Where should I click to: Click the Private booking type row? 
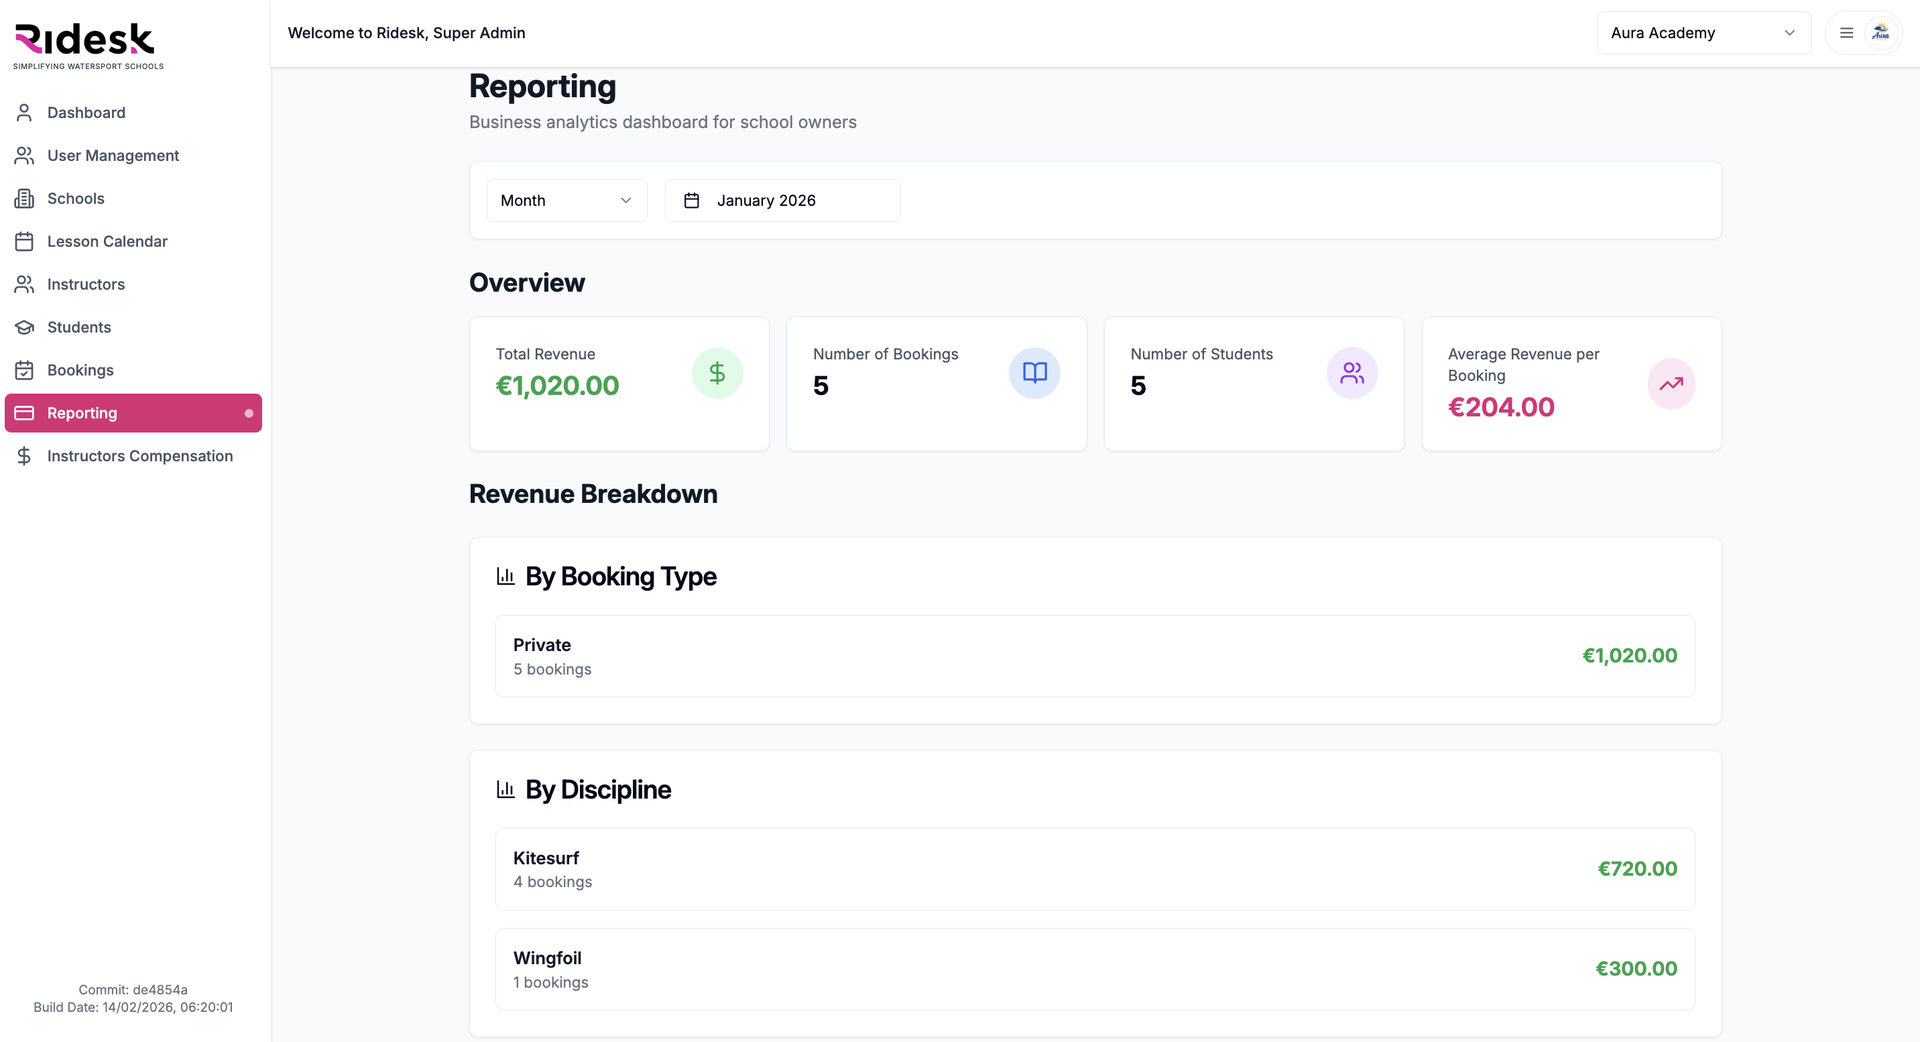click(1094, 656)
